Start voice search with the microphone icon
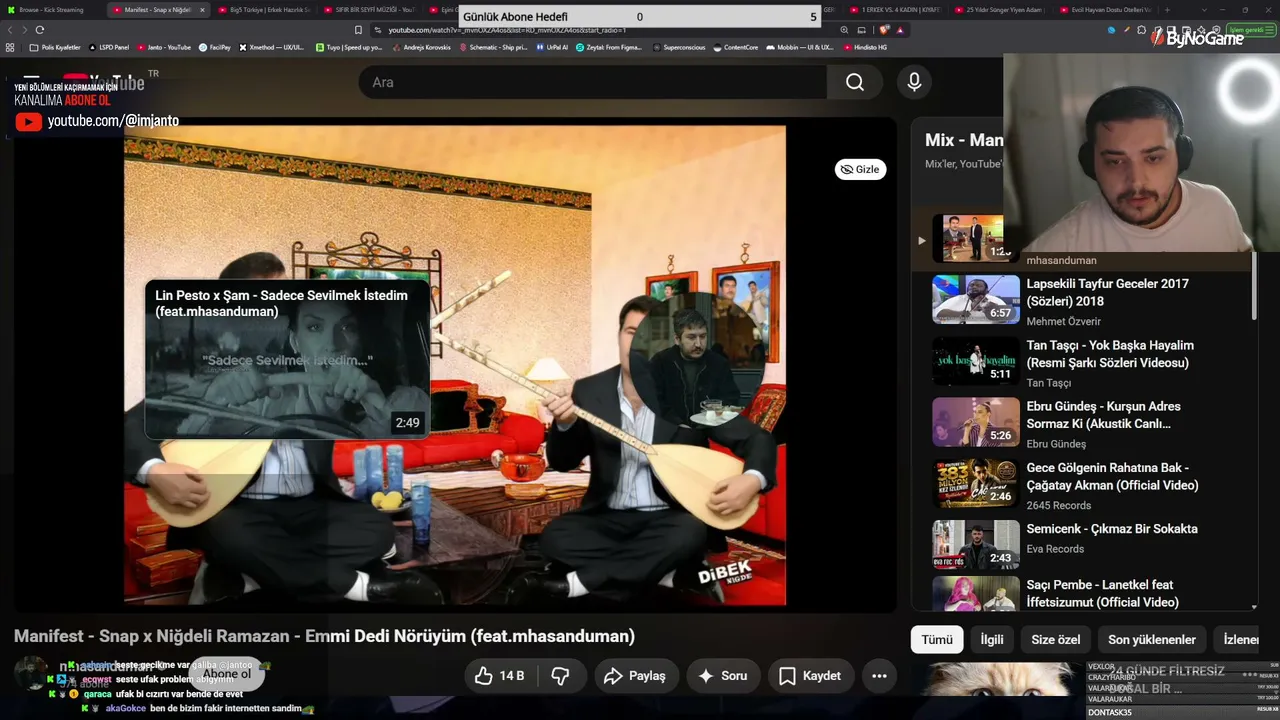Viewport: 1280px width, 720px height. [914, 82]
